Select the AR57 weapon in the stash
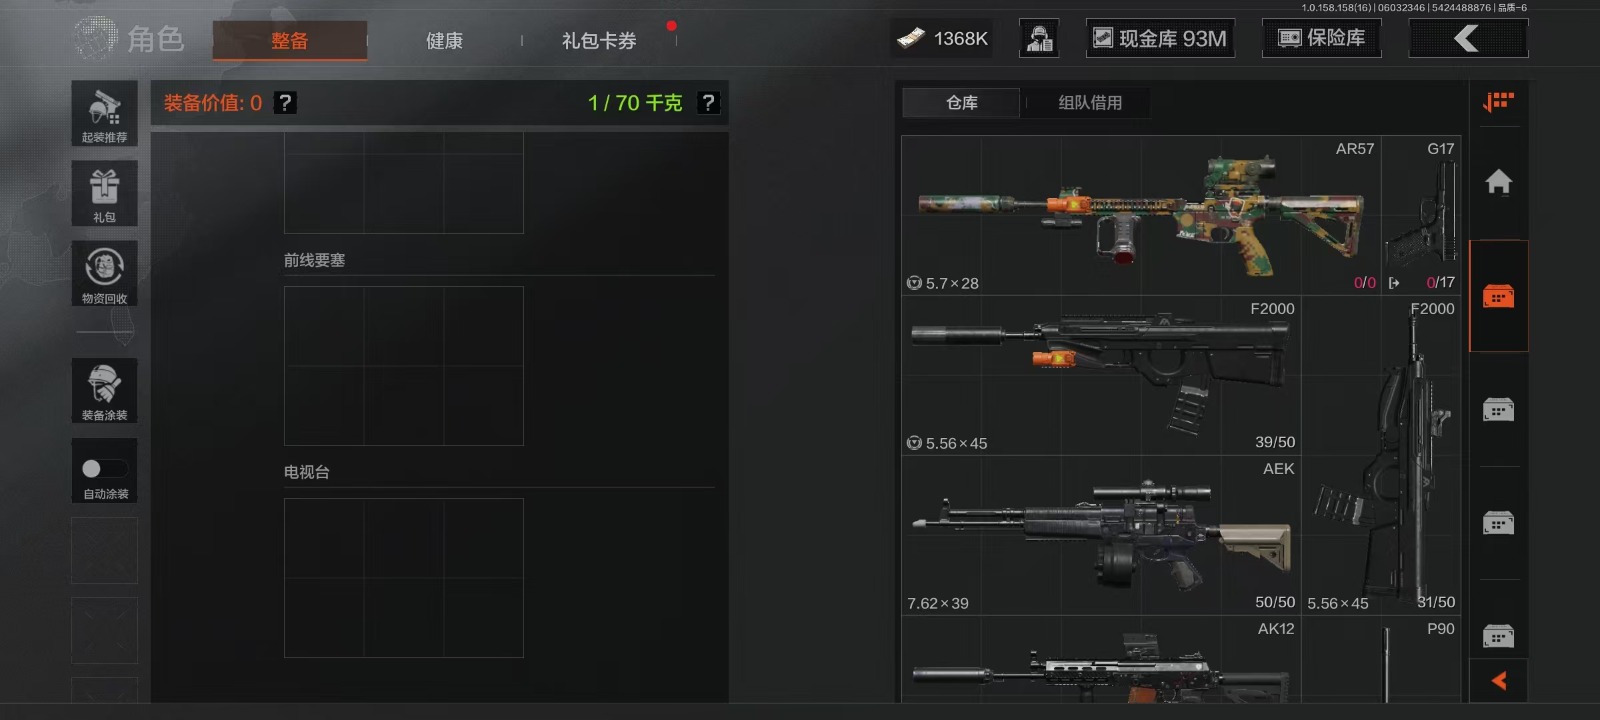 [1141, 215]
